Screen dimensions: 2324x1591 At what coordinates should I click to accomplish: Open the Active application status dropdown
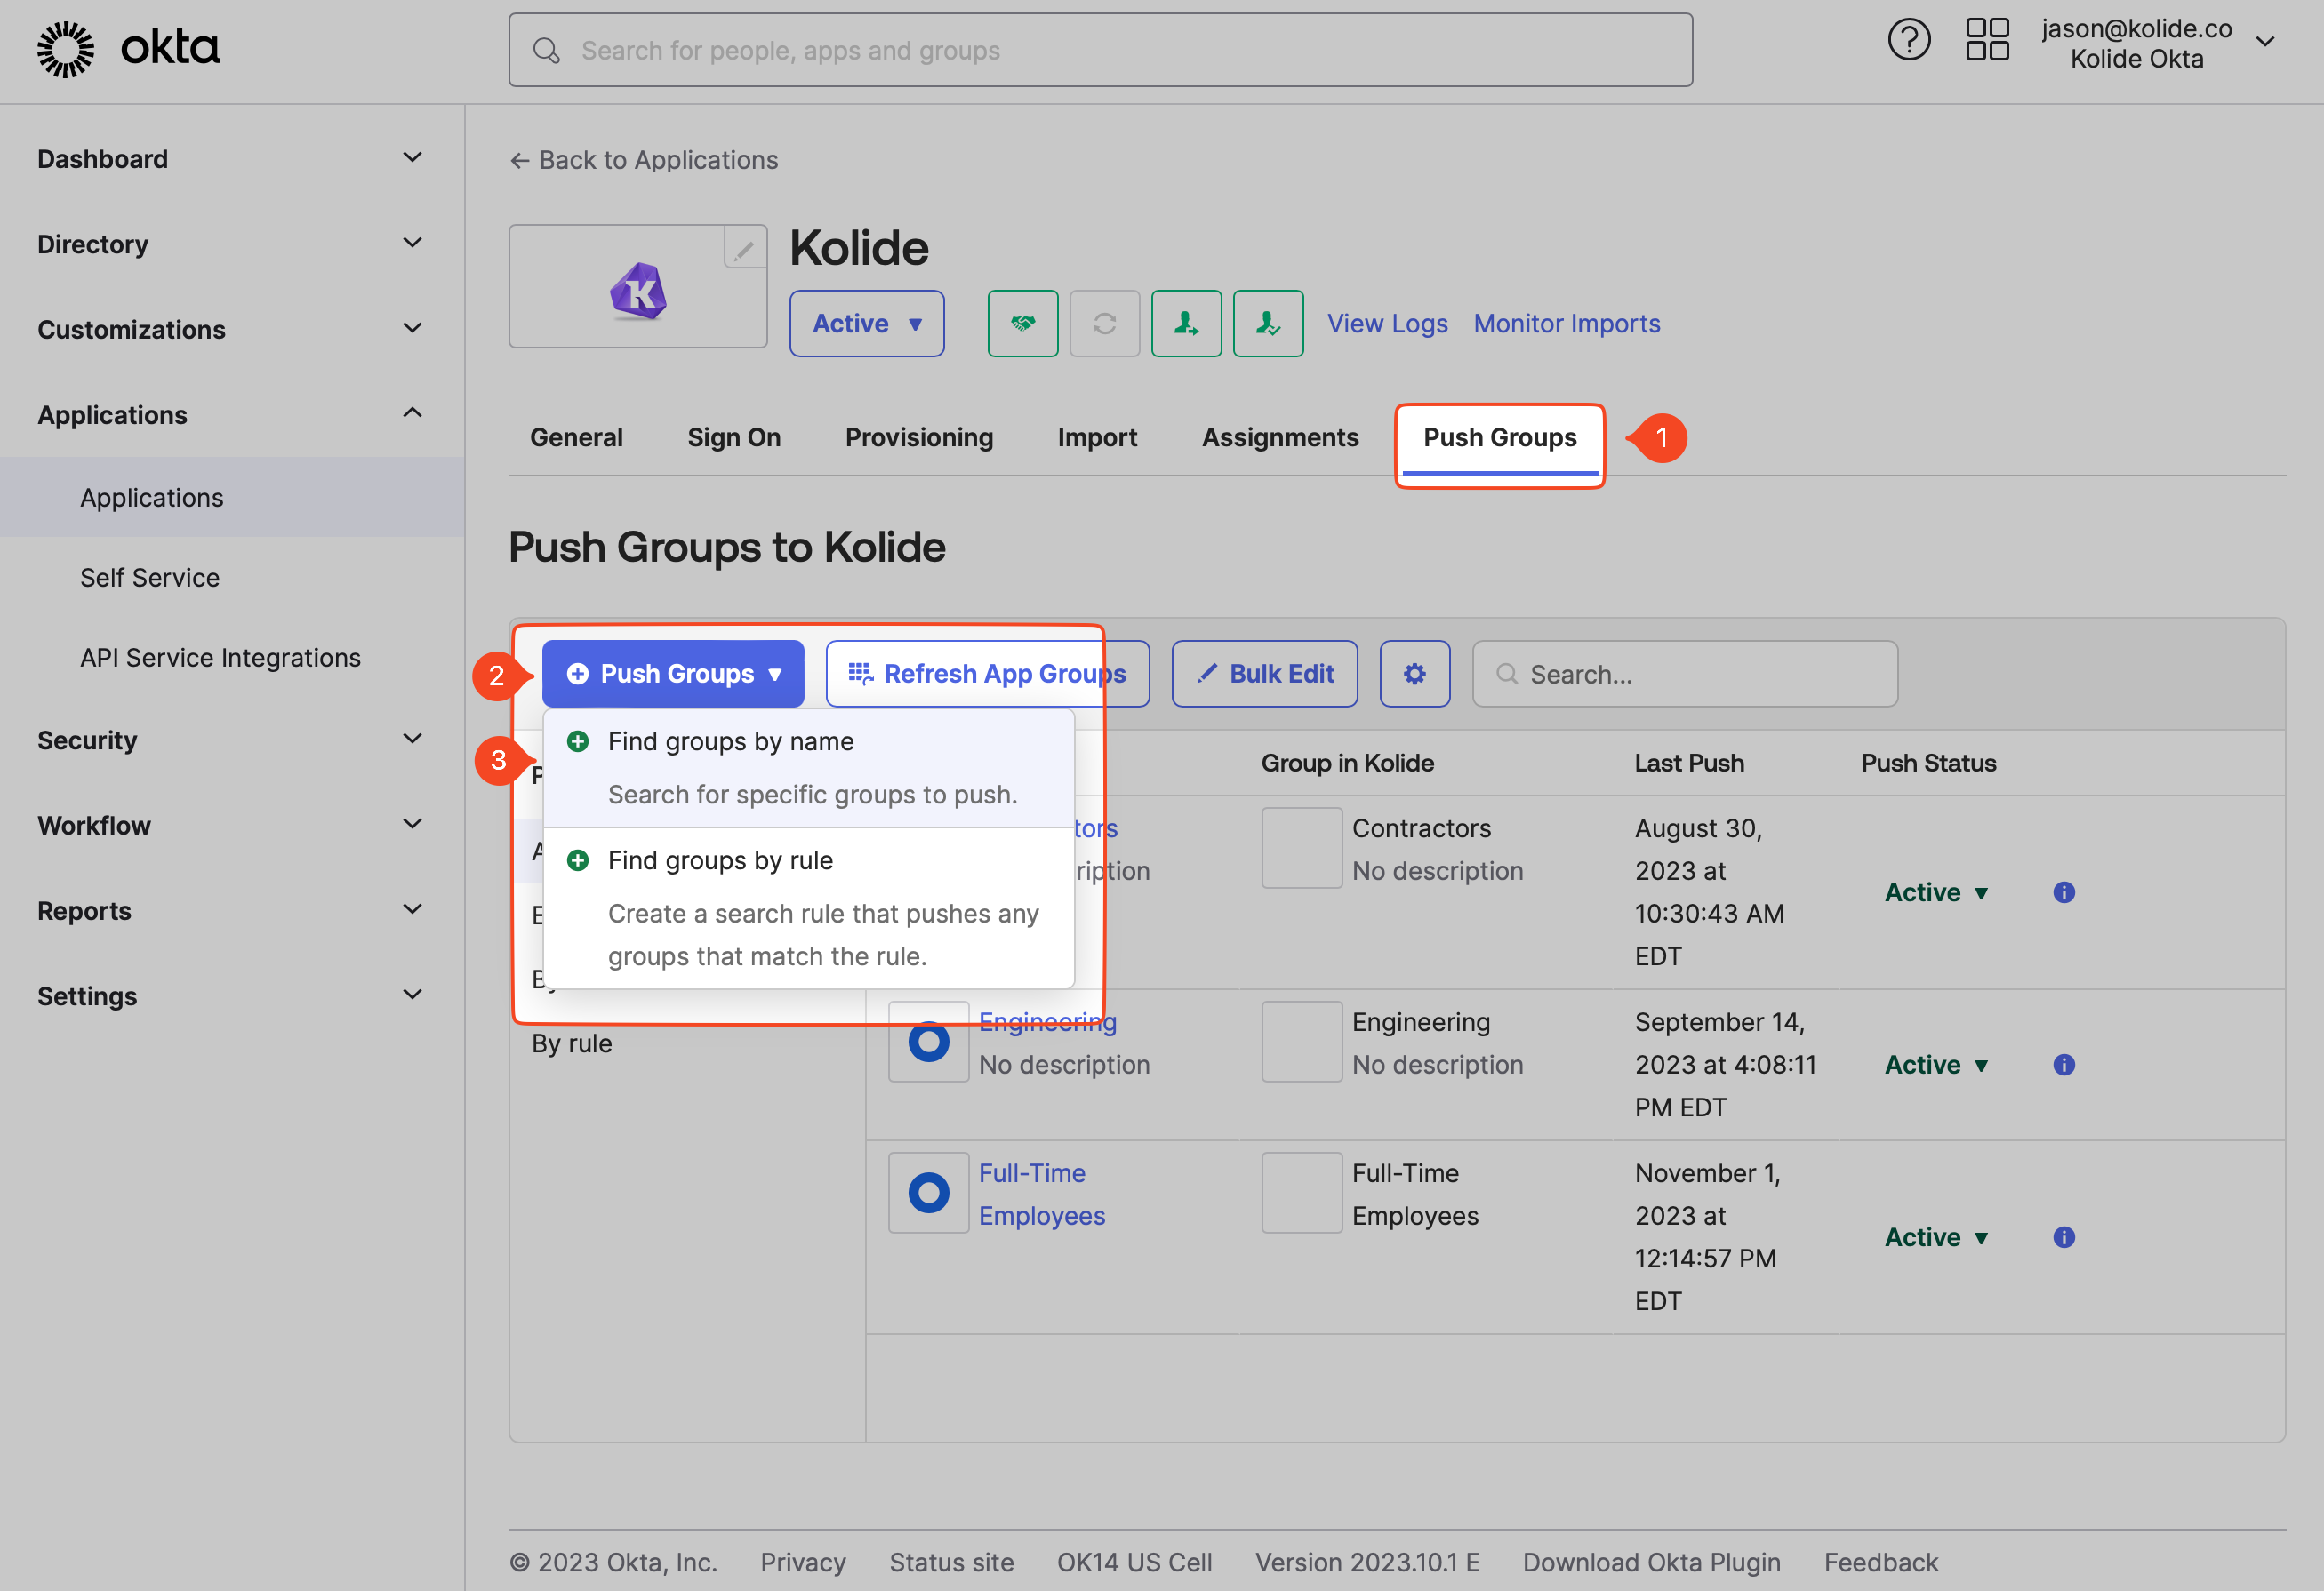point(866,324)
